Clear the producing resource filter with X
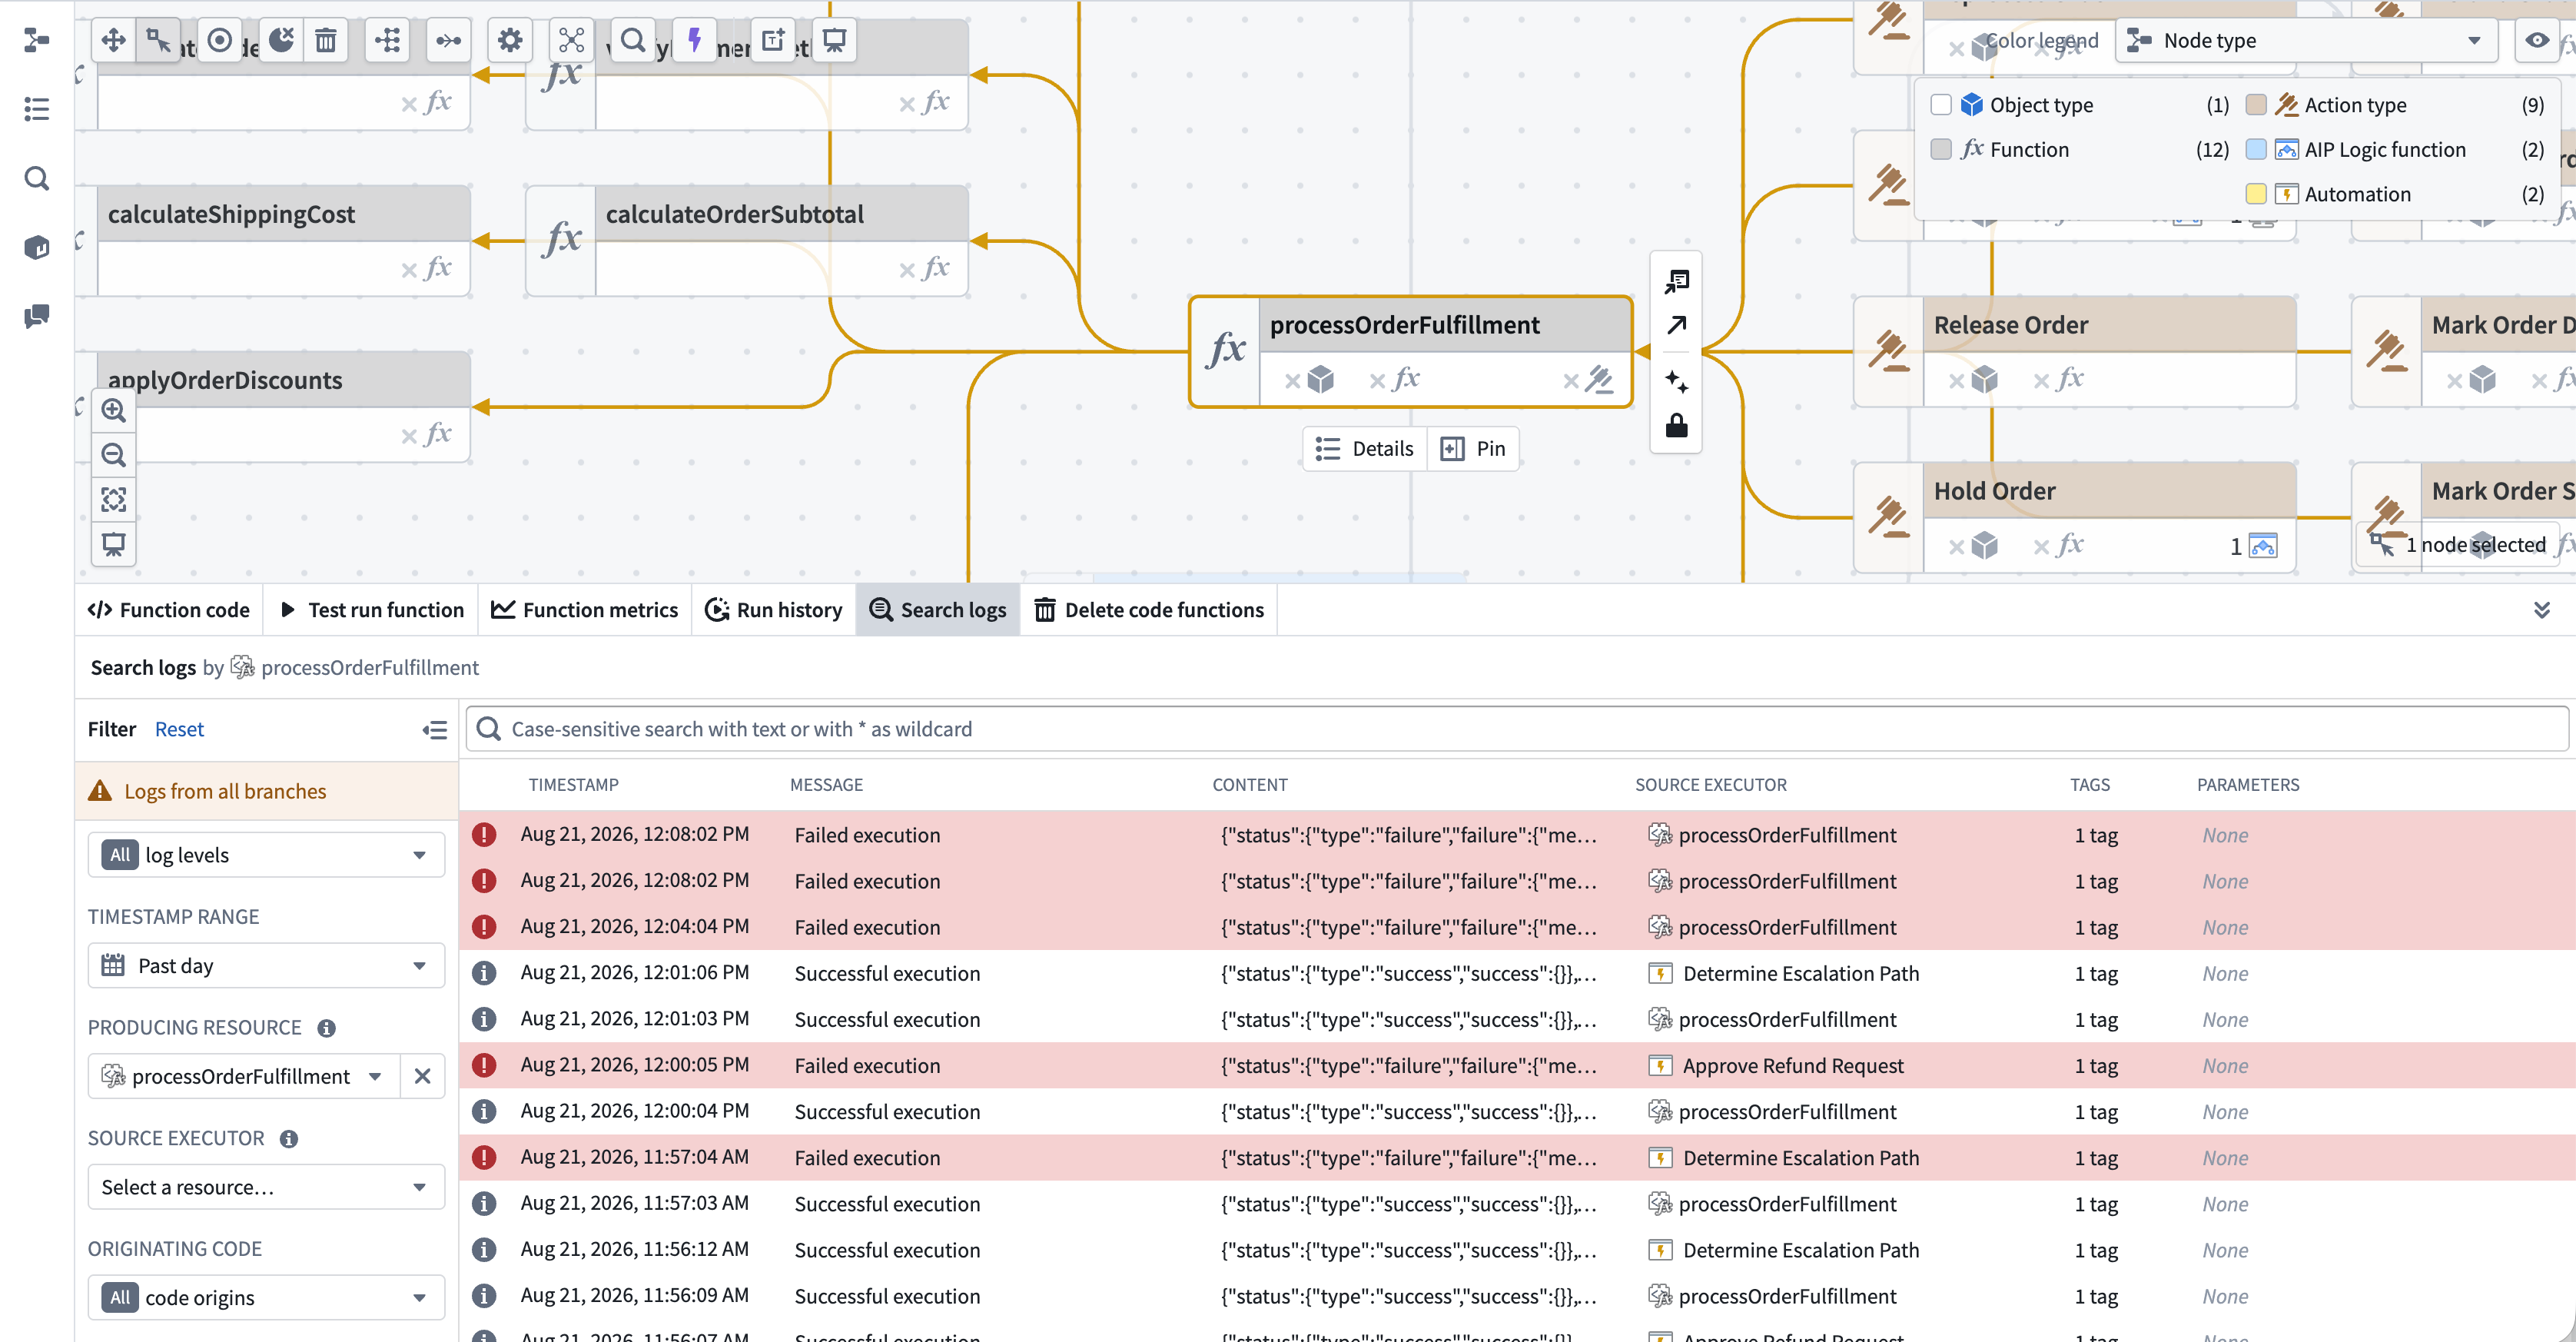2576x1342 pixels. (423, 1076)
